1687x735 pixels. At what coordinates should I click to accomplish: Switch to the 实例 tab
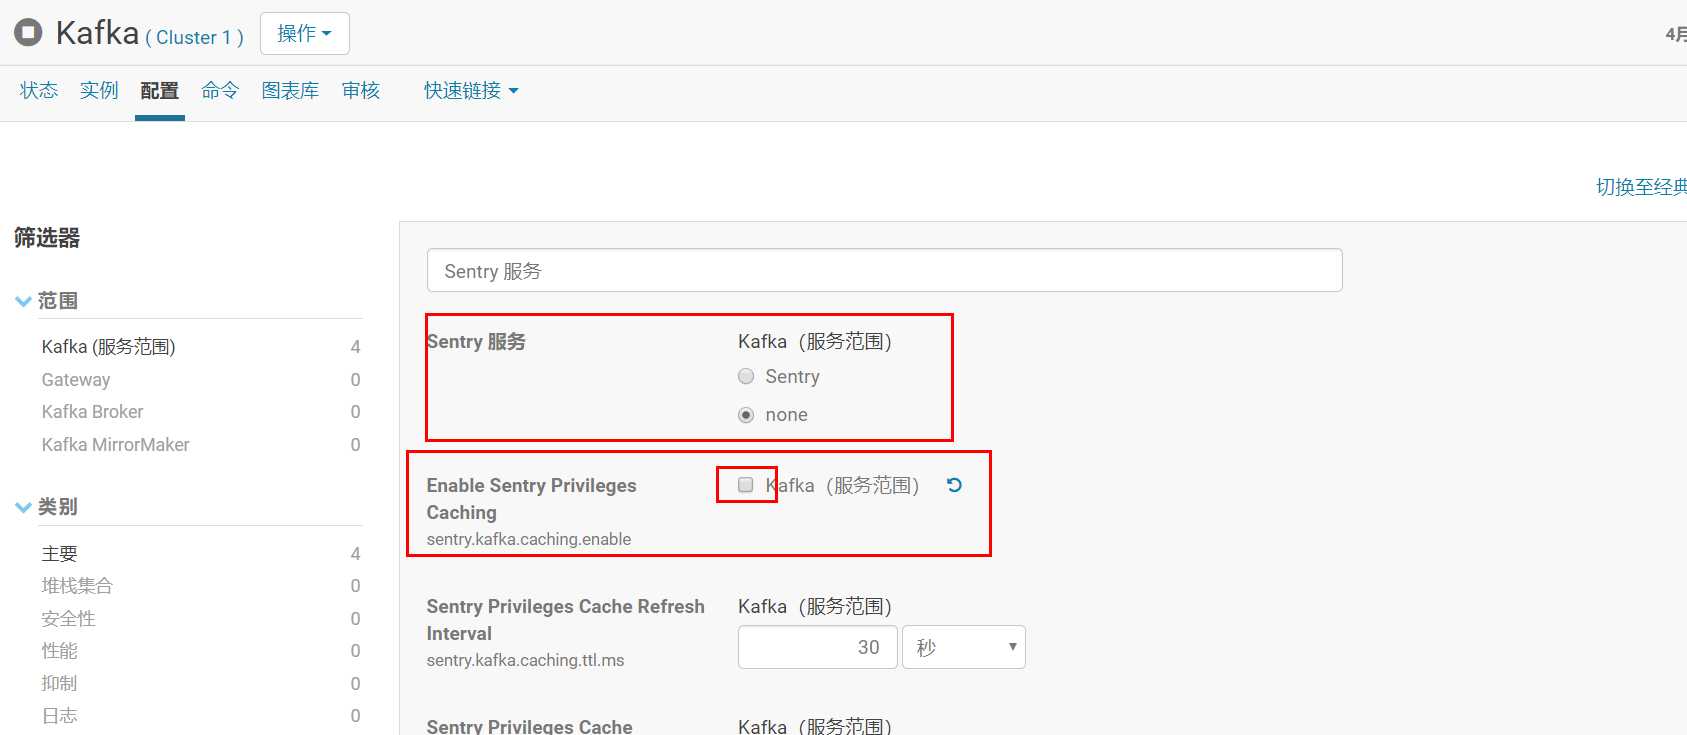pyautogui.click(x=99, y=91)
